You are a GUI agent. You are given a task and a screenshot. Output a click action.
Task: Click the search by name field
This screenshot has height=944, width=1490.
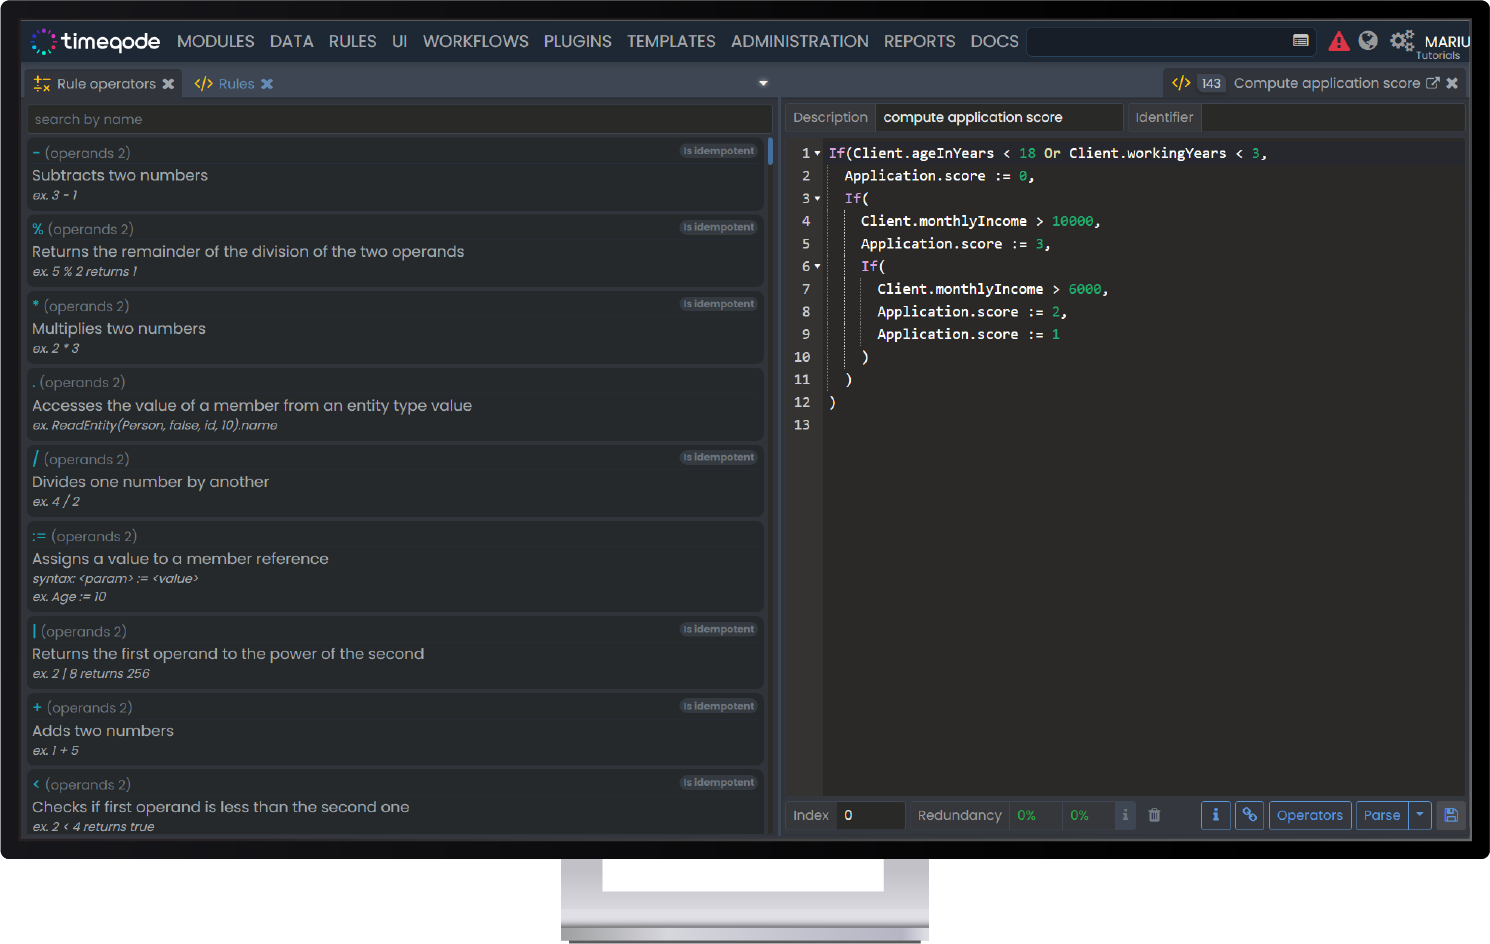coord(398,119)
